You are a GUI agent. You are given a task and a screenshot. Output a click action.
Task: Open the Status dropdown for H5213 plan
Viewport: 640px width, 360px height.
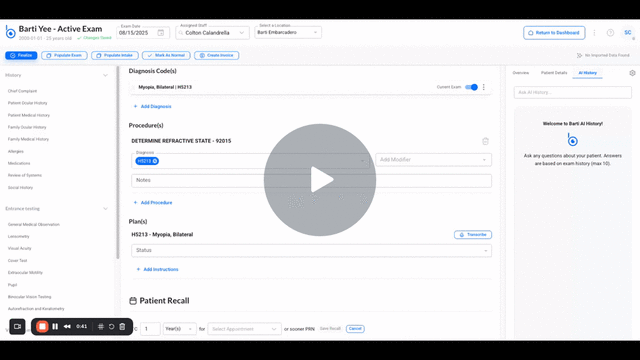tap(311, 250)
